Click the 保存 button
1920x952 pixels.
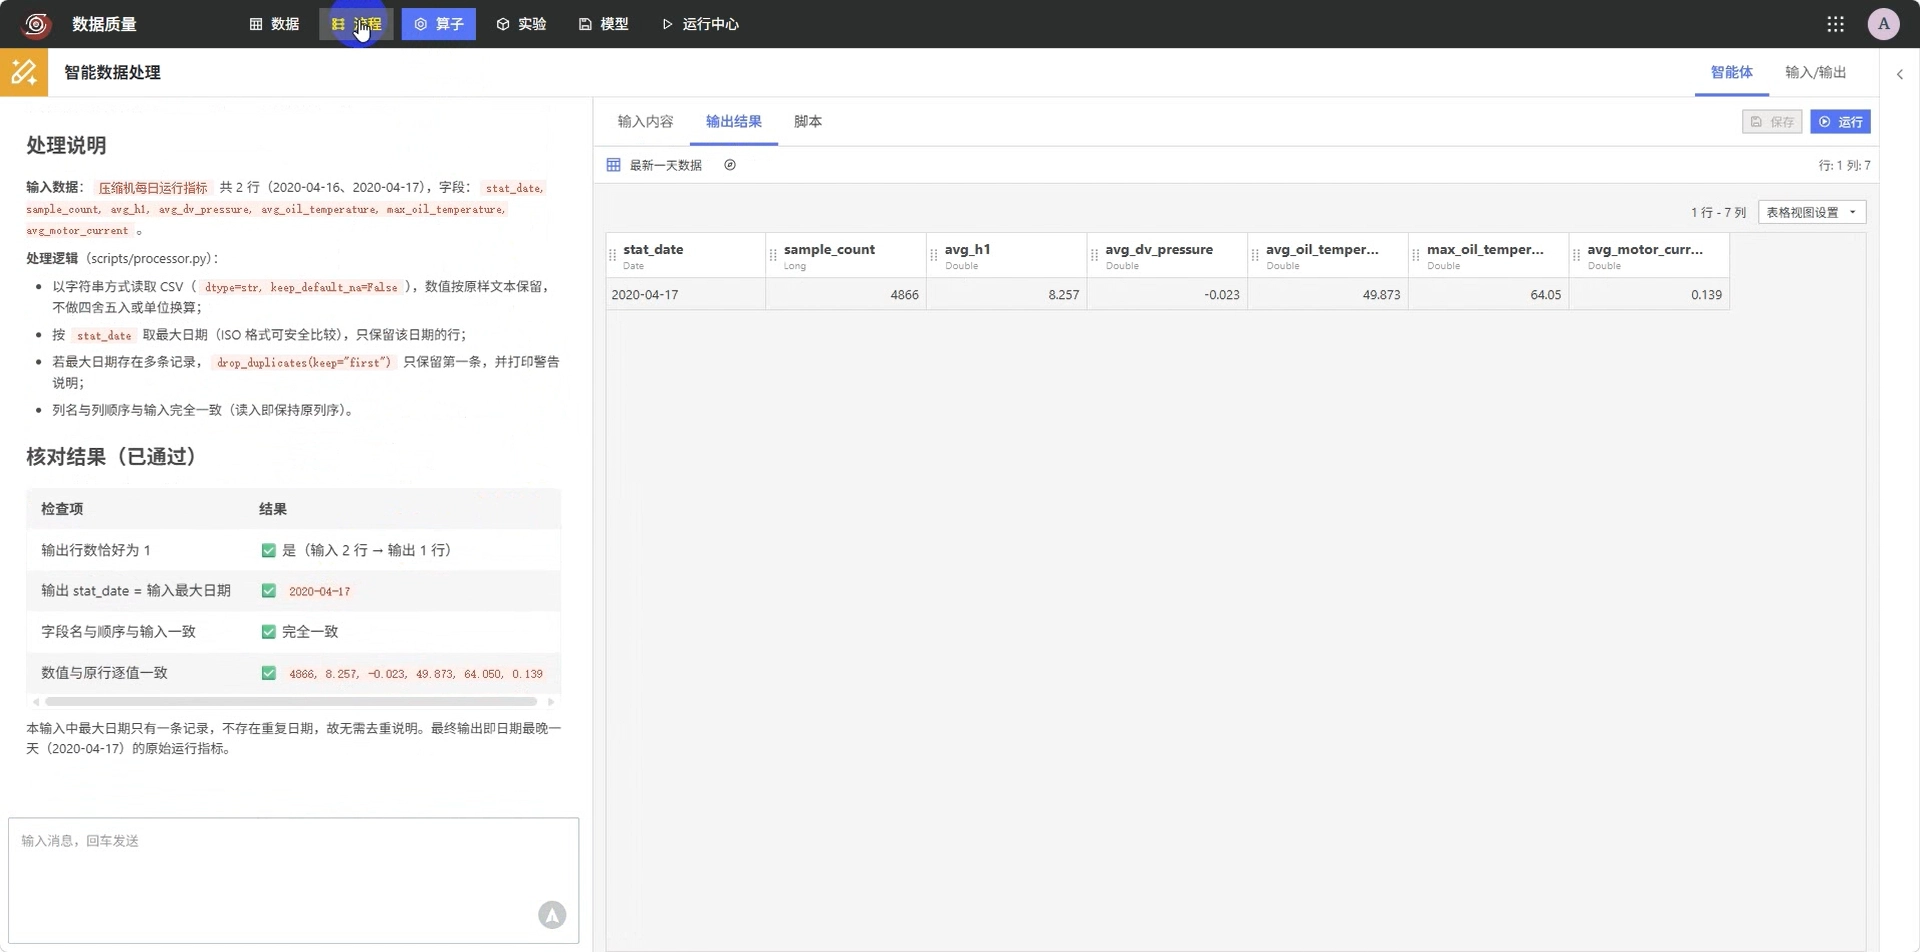(x=1772, y=122)
